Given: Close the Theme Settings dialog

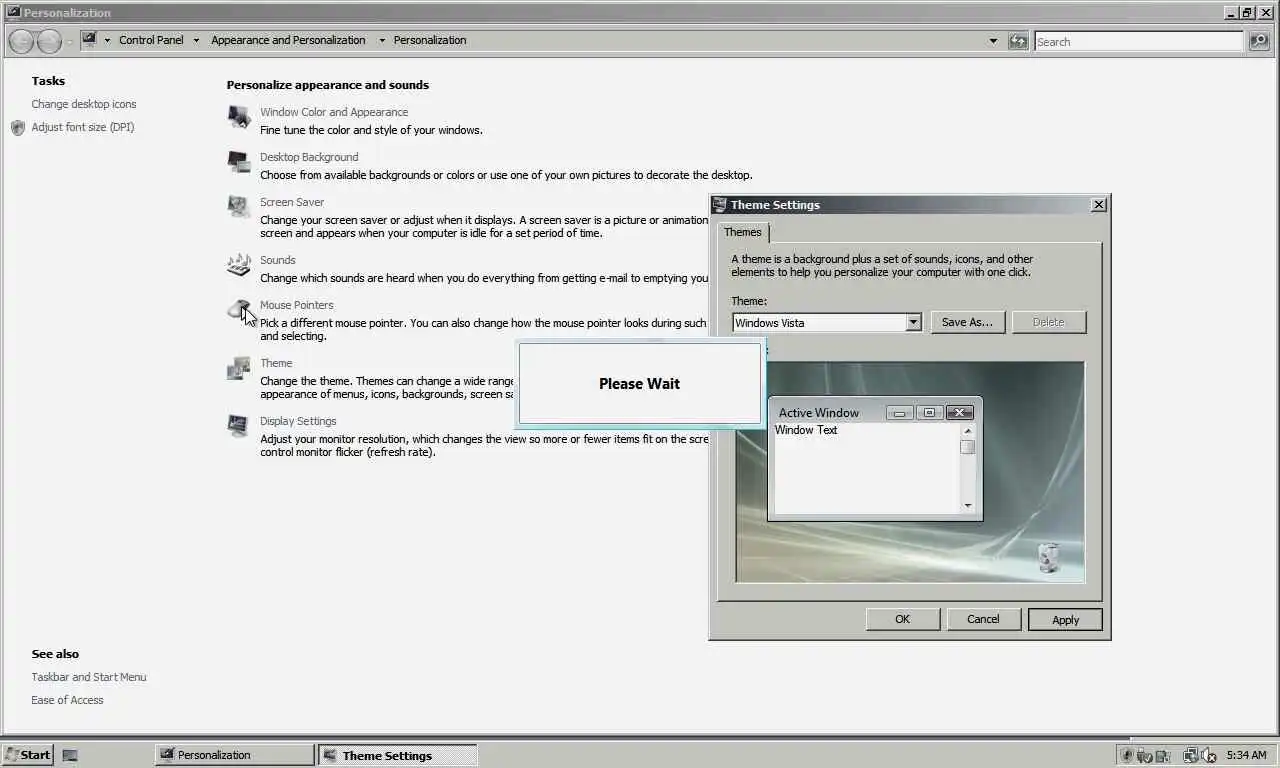Looking at the screenshot, I should point(1098,204).
